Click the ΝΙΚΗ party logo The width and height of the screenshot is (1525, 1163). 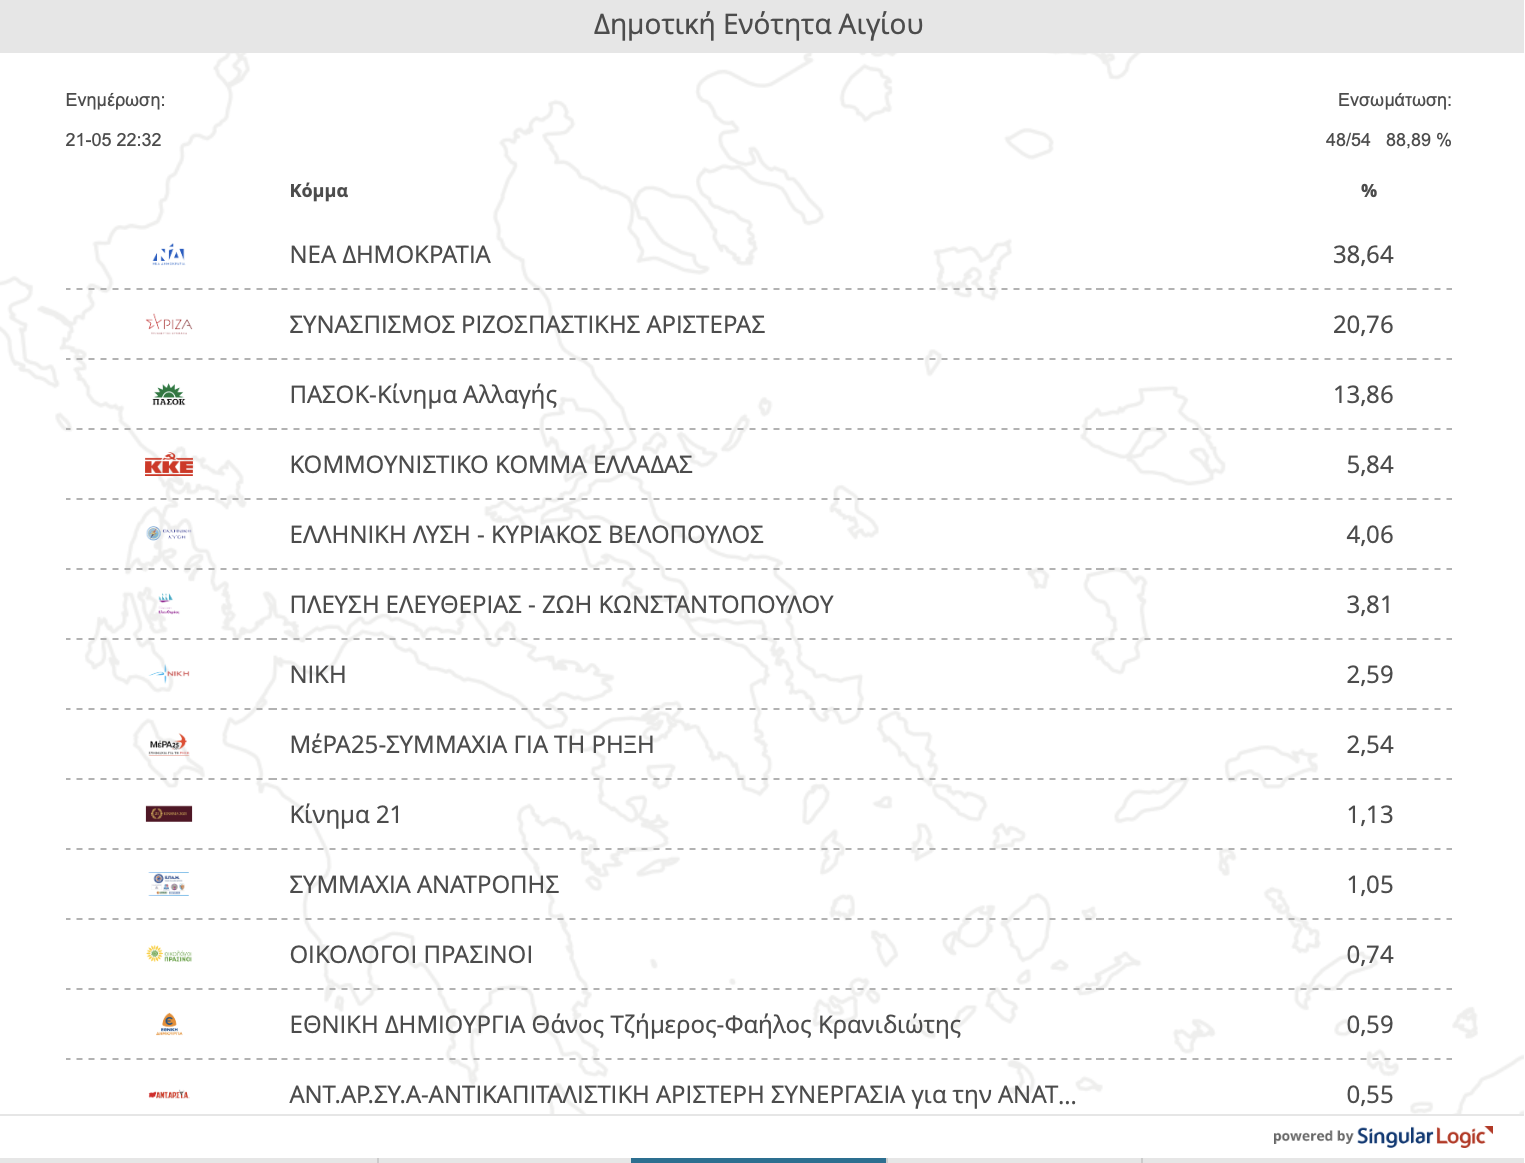click(x=169, y=674)
